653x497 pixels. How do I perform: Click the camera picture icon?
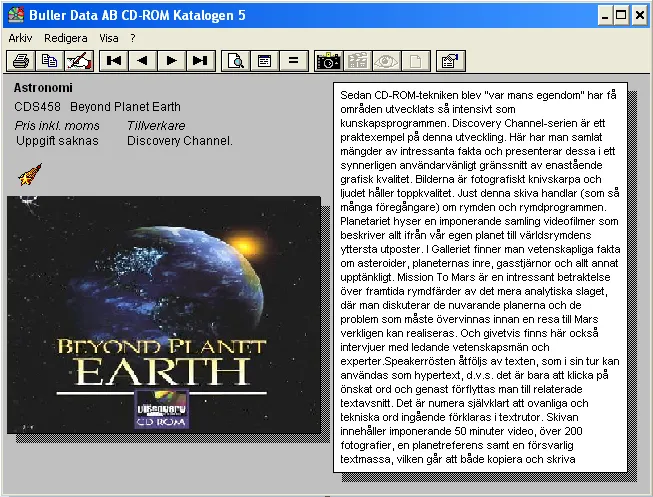coord(329,61)
